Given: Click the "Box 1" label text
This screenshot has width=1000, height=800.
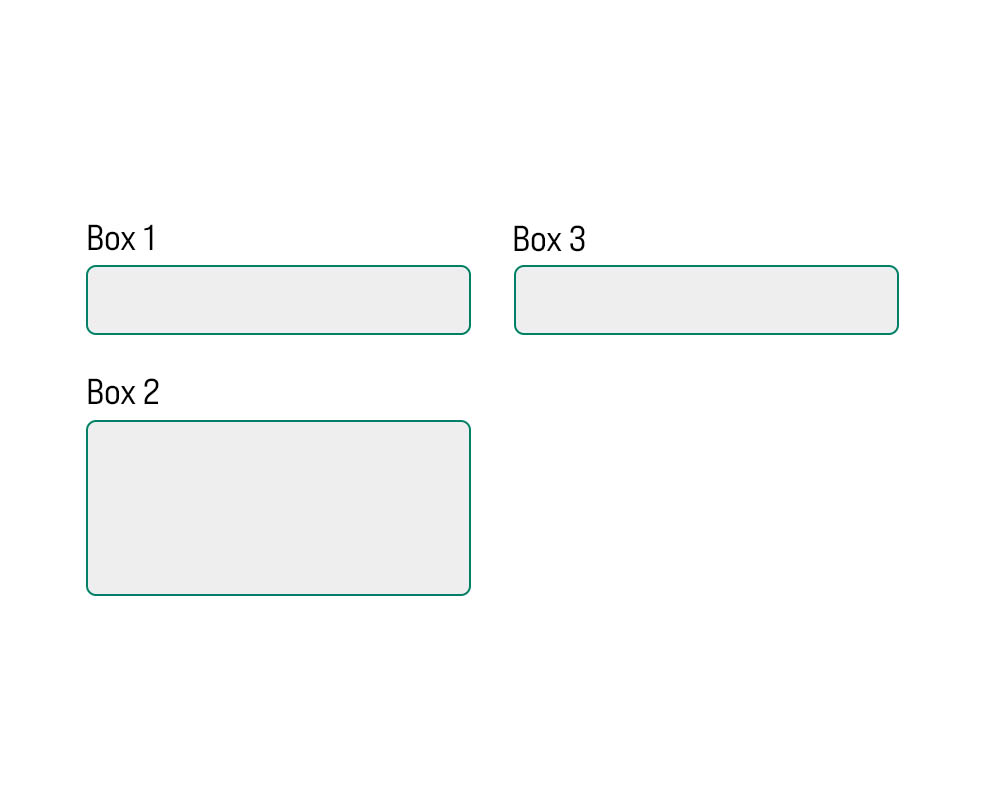Looking at the screenshot, I should (x=121, y=239).
